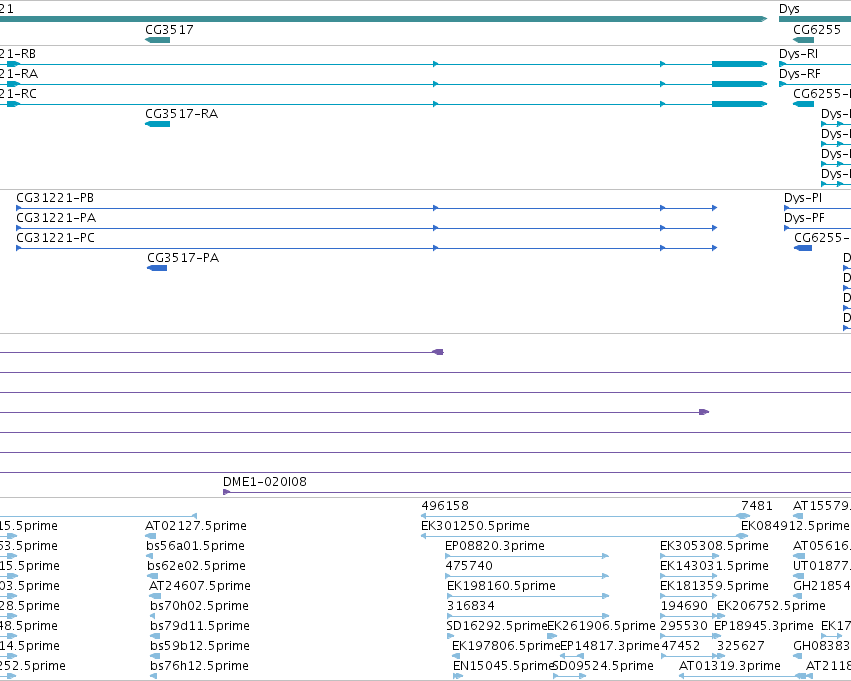Click the teal CG3517 gene arrow glyph
This screenshot has height=681, width=851.
(157, 40)
